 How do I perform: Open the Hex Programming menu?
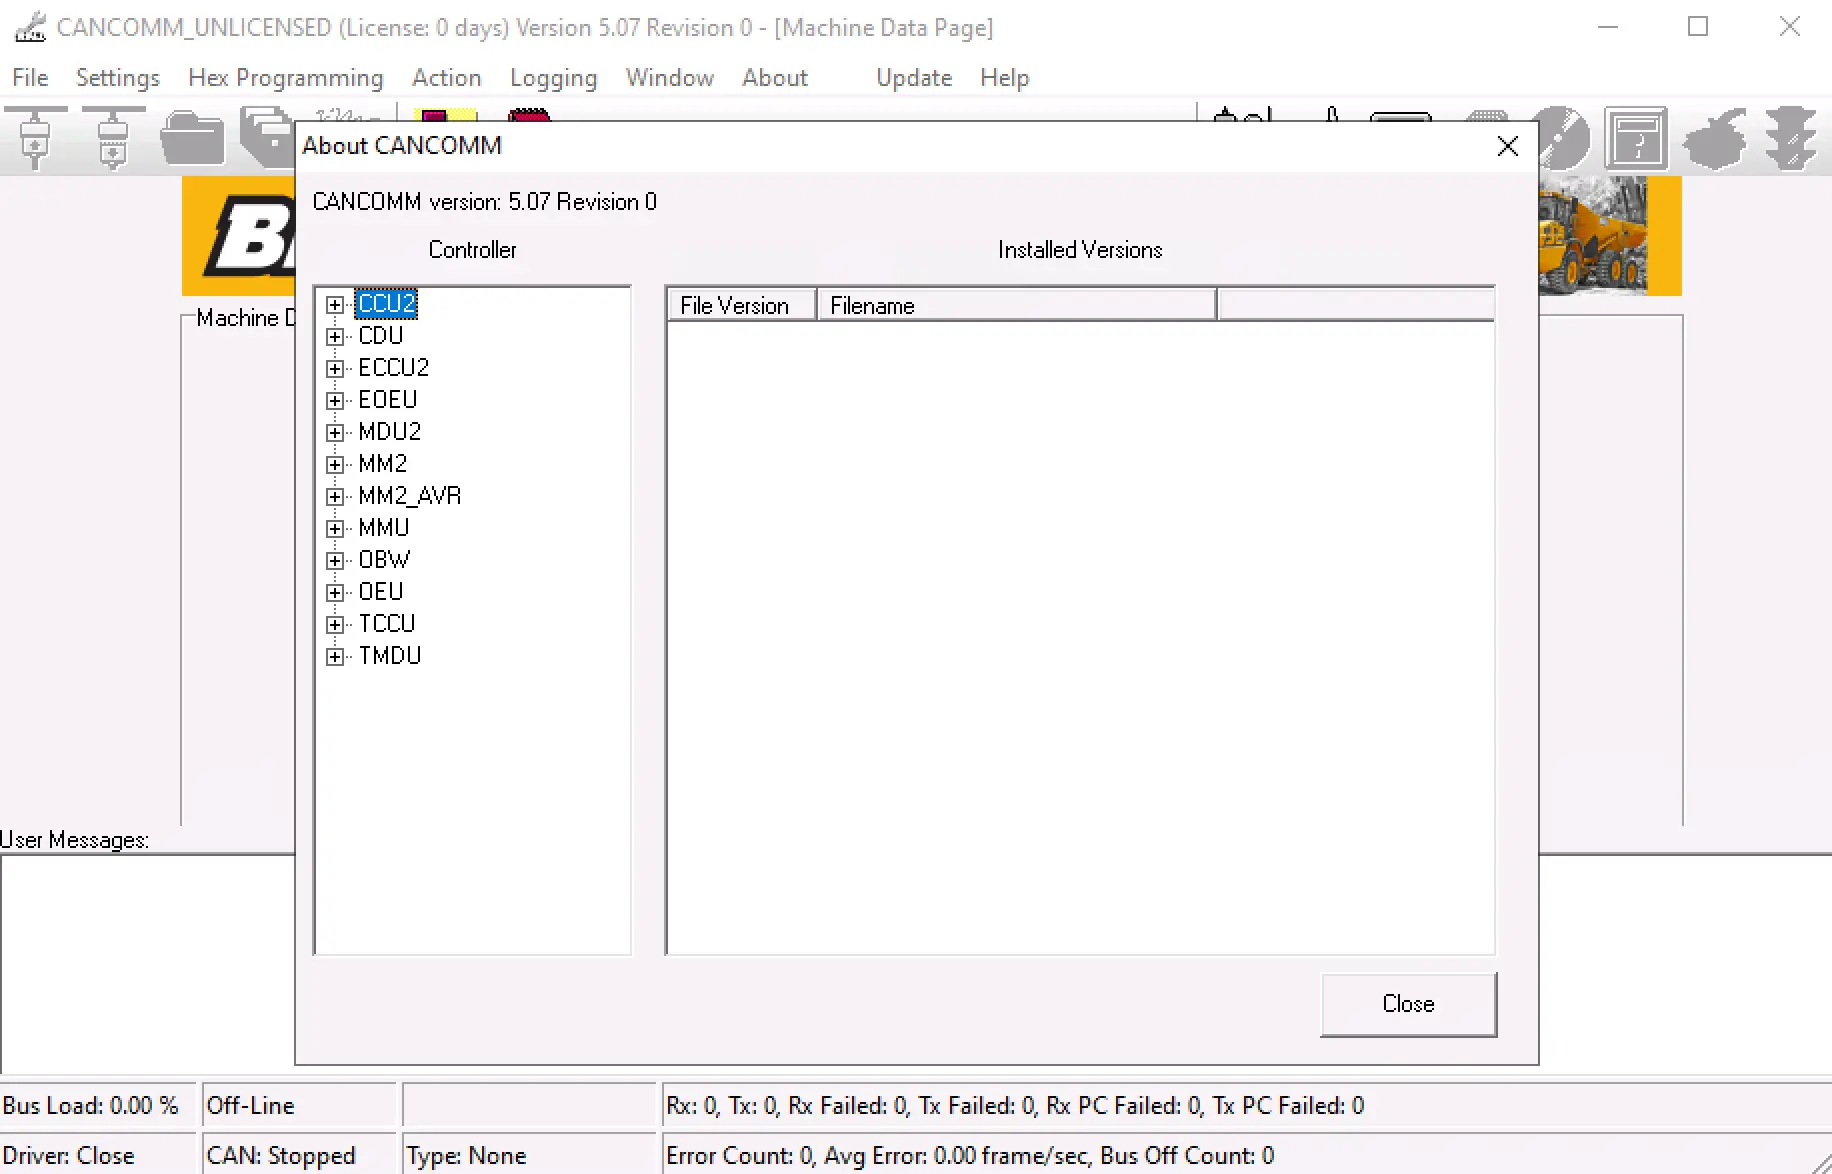click(286, 77)
